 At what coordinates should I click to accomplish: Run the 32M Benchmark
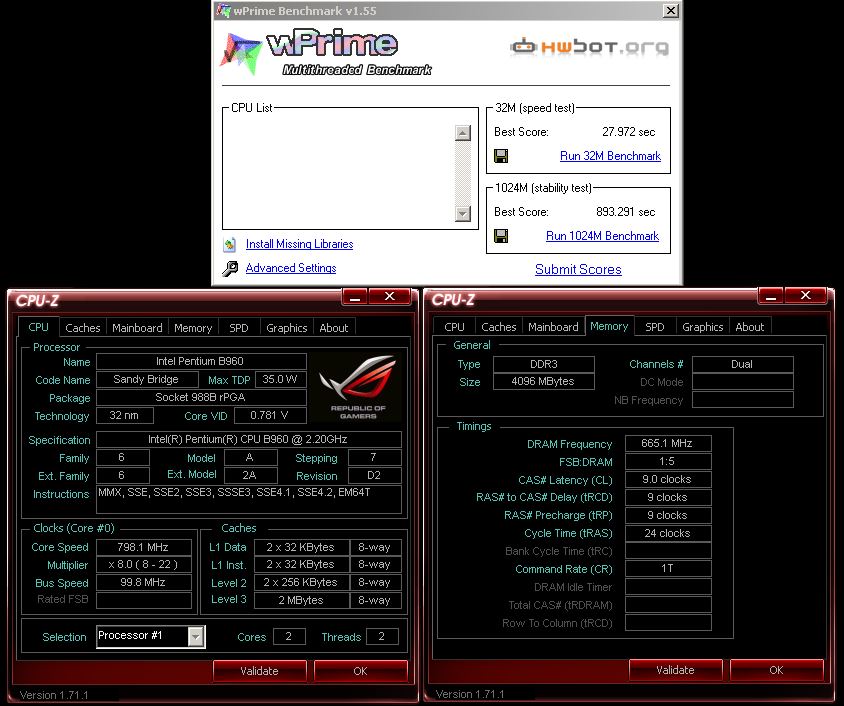610,156
